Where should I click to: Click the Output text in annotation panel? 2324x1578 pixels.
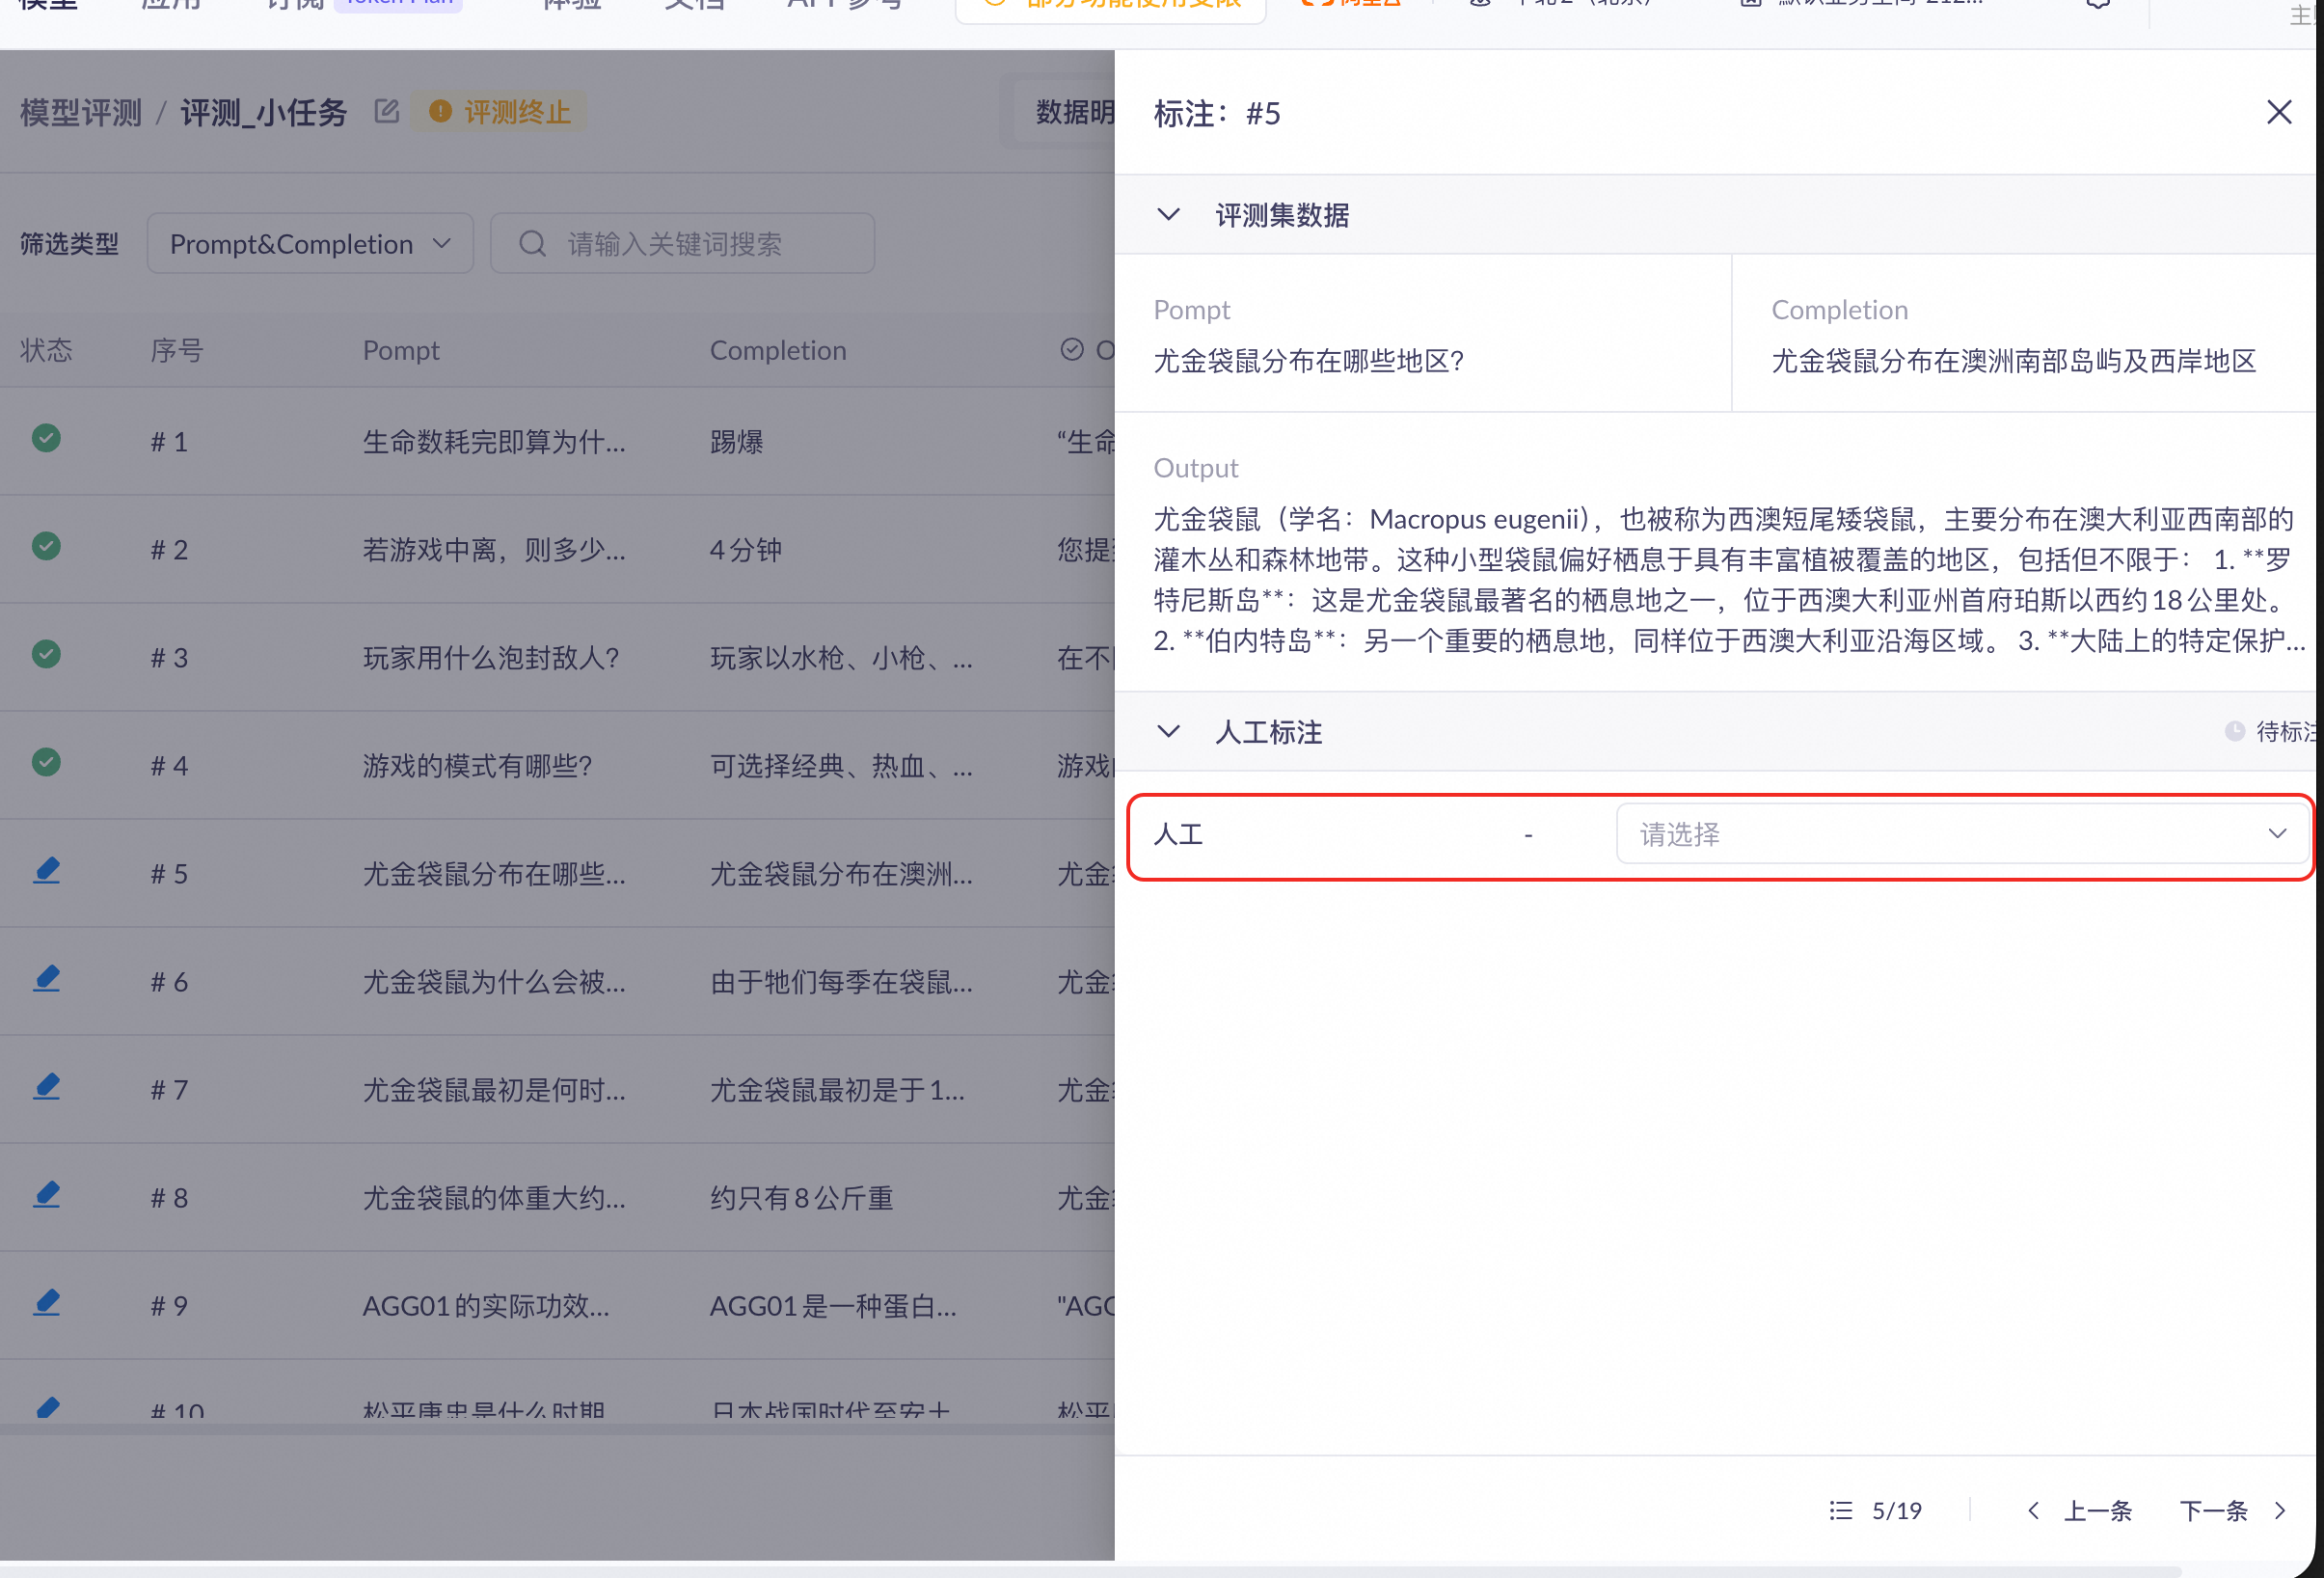coord(1728,580)
